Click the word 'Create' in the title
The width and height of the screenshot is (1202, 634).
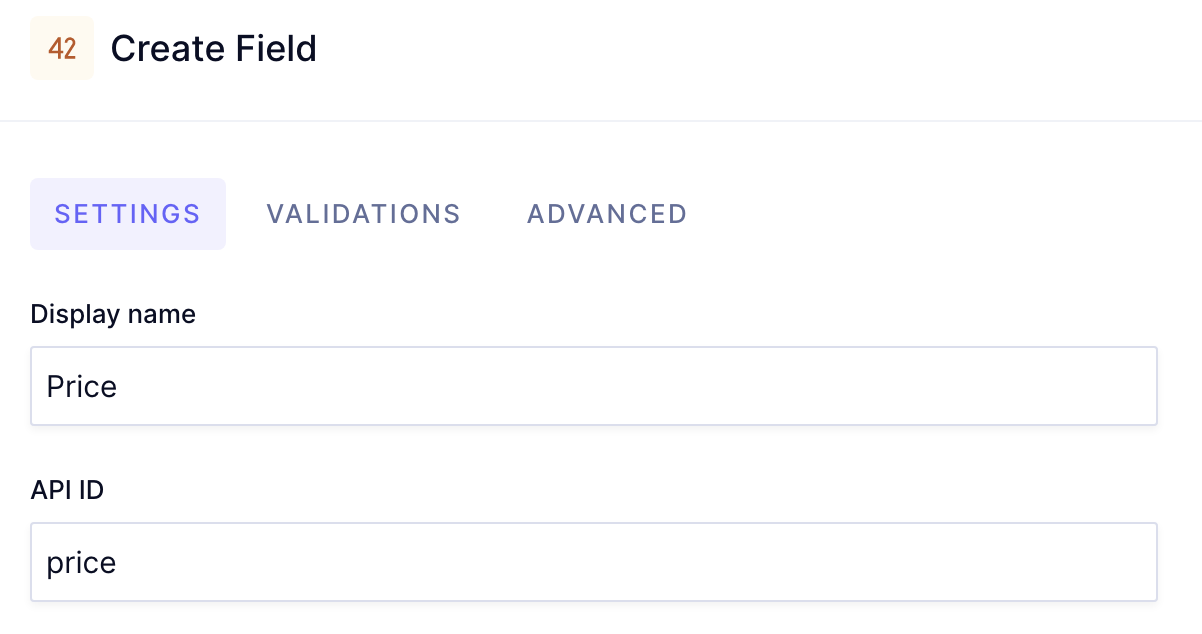pos(167,48)
